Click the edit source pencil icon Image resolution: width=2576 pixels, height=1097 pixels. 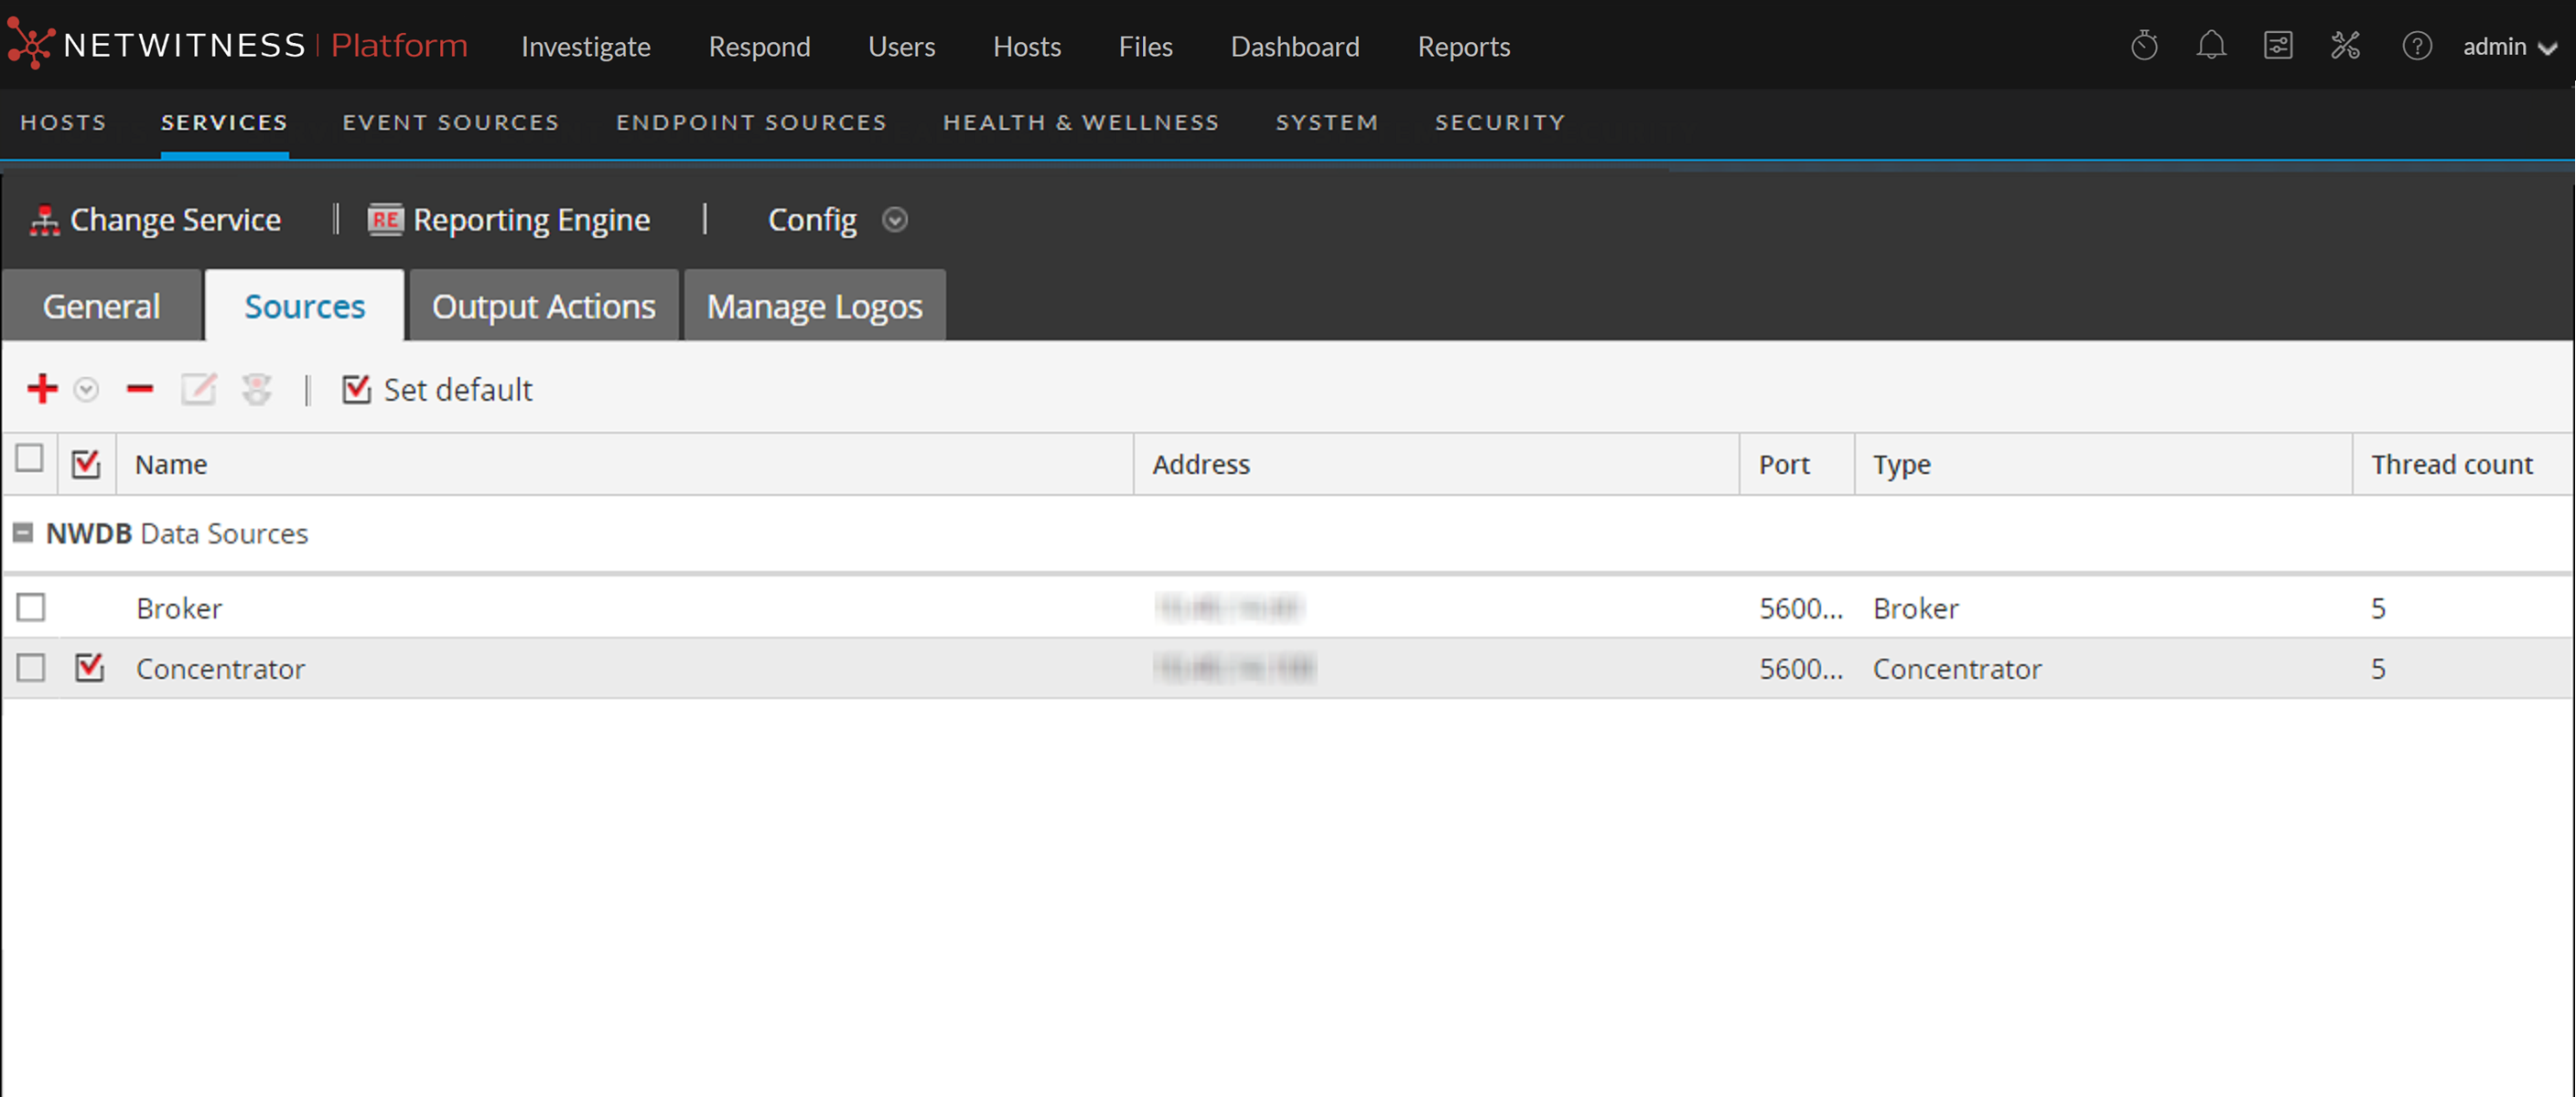click(198, 389)
